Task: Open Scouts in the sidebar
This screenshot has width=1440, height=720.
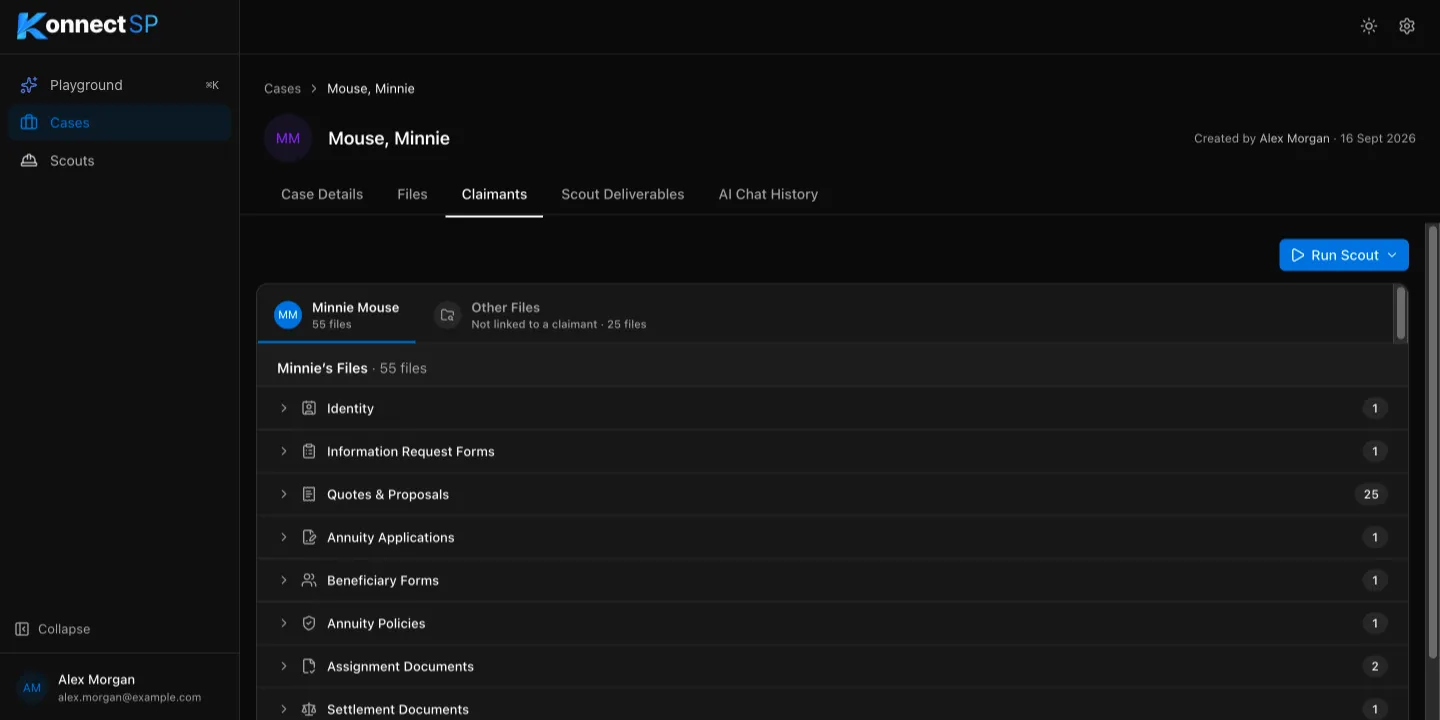Action: (119, 161)
